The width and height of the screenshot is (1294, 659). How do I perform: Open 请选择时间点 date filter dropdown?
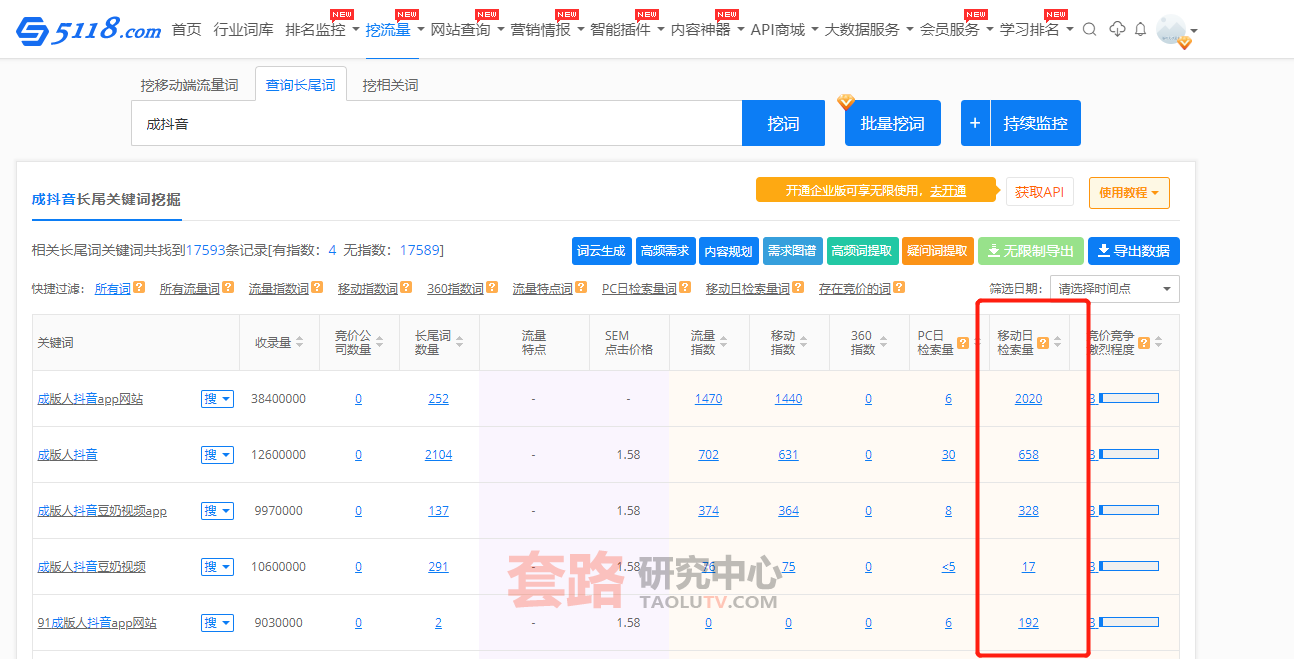1114,289
